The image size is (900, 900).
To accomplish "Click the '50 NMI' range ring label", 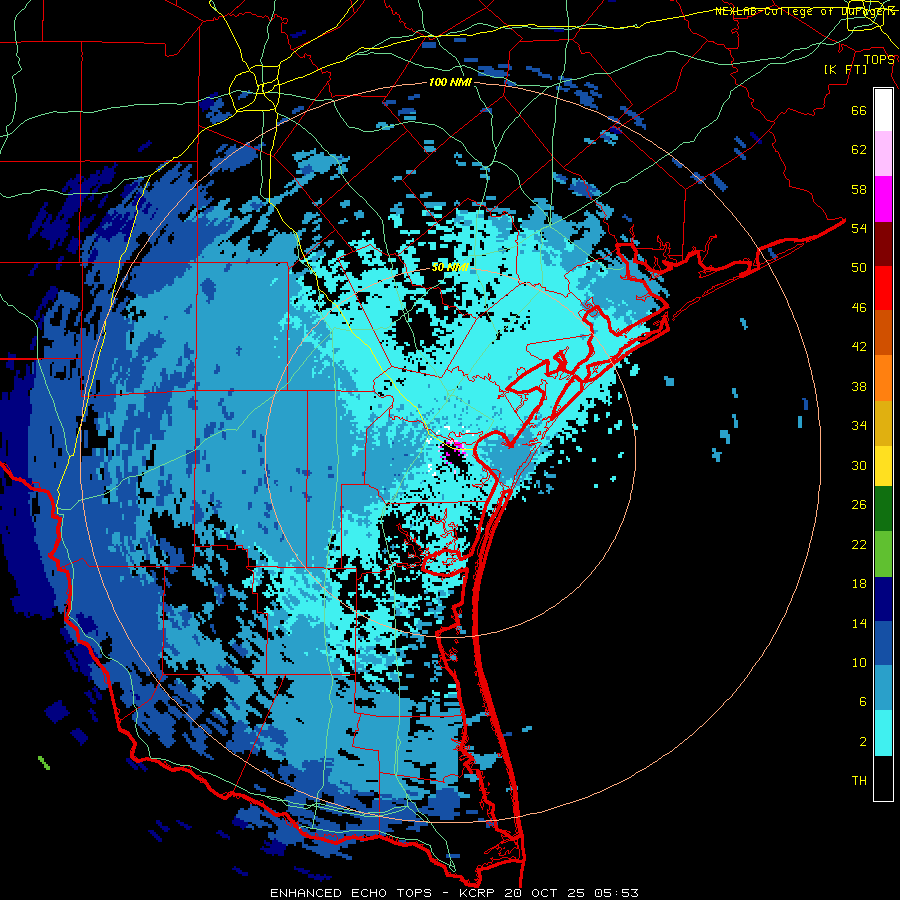I will click(450, 267).
